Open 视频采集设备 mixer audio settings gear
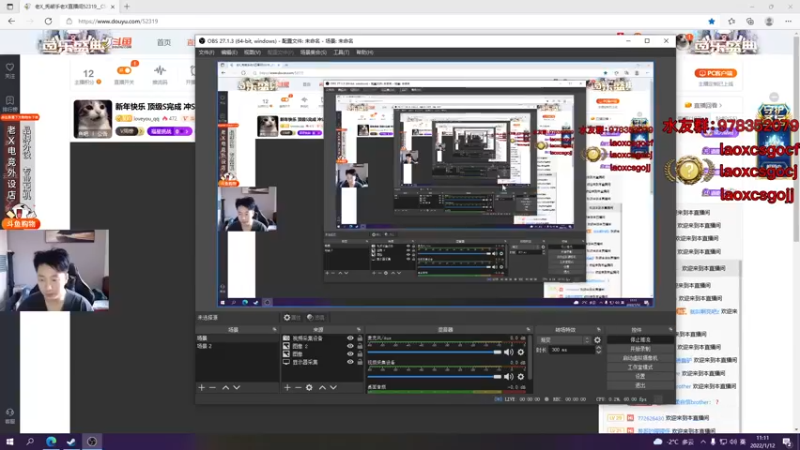 (x=520, y=377)
